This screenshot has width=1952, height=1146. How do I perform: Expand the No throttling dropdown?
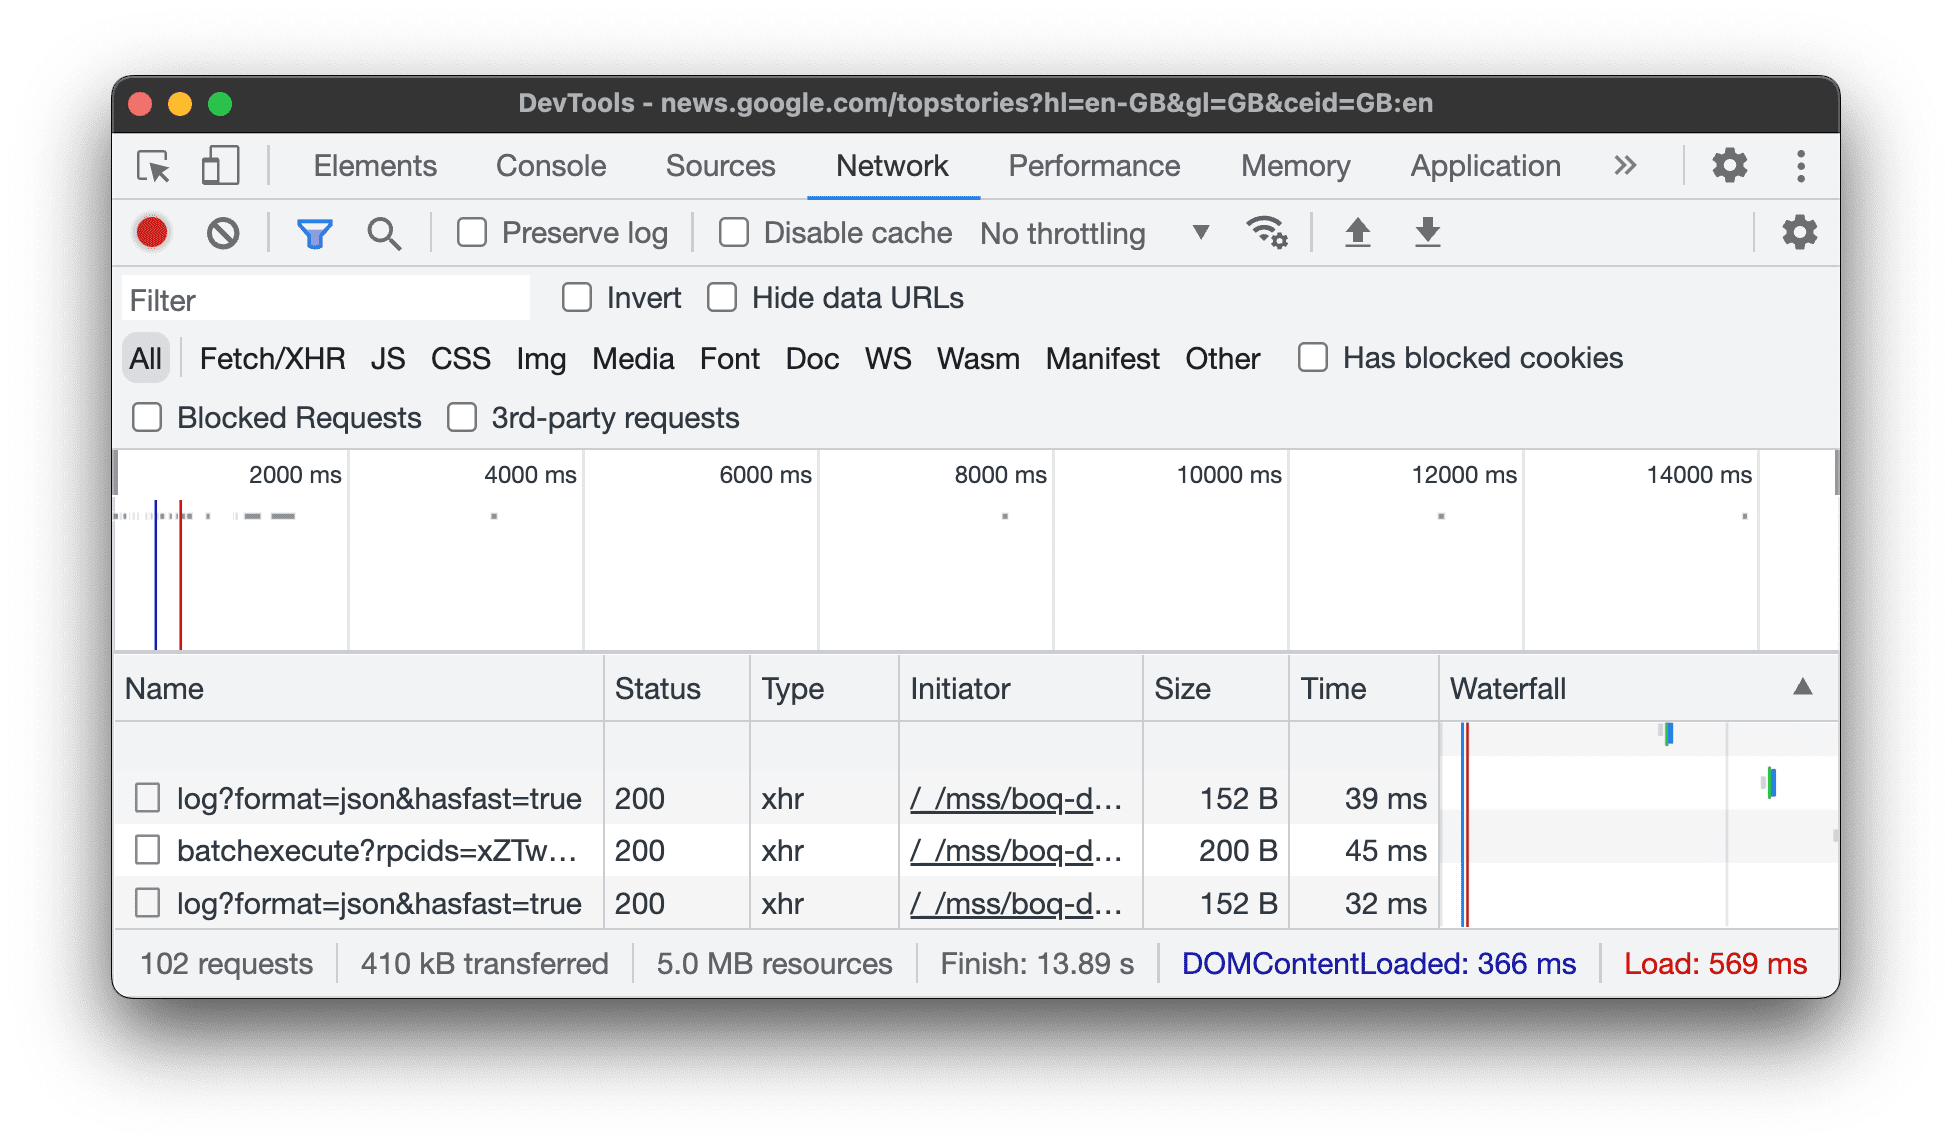coord(1199,231)
